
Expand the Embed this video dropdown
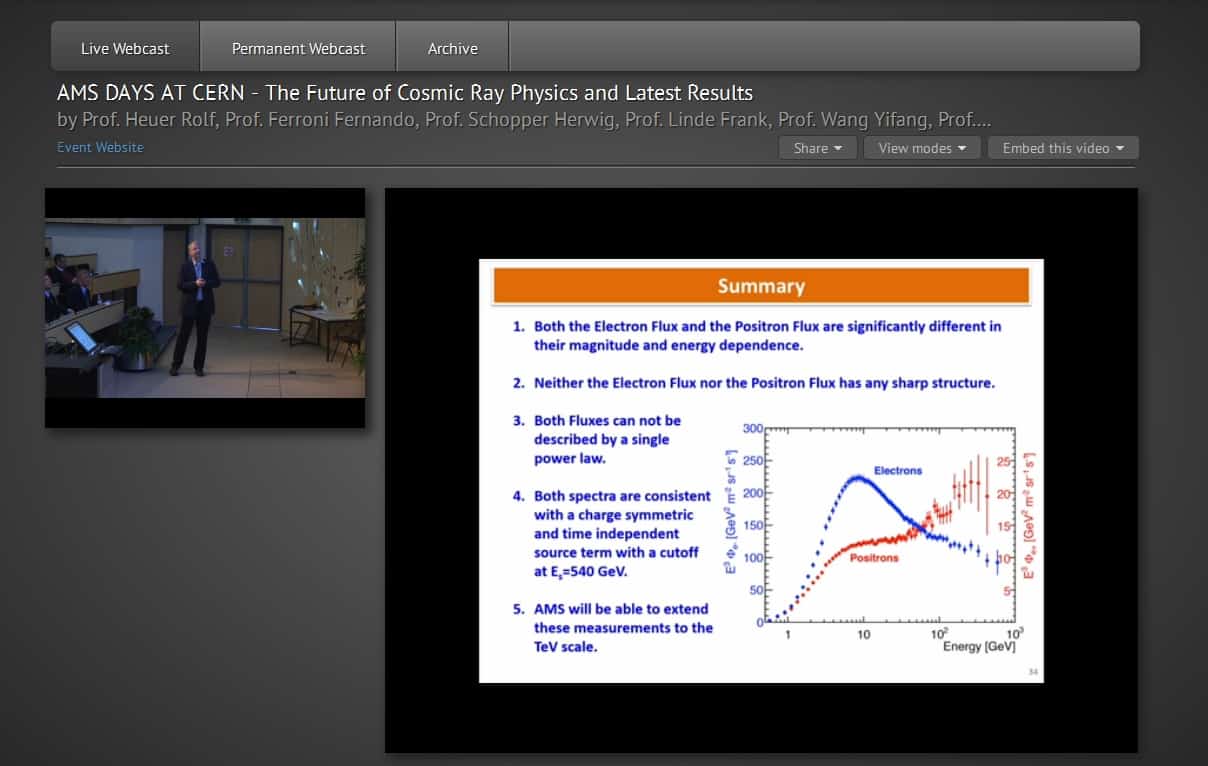1063,148
